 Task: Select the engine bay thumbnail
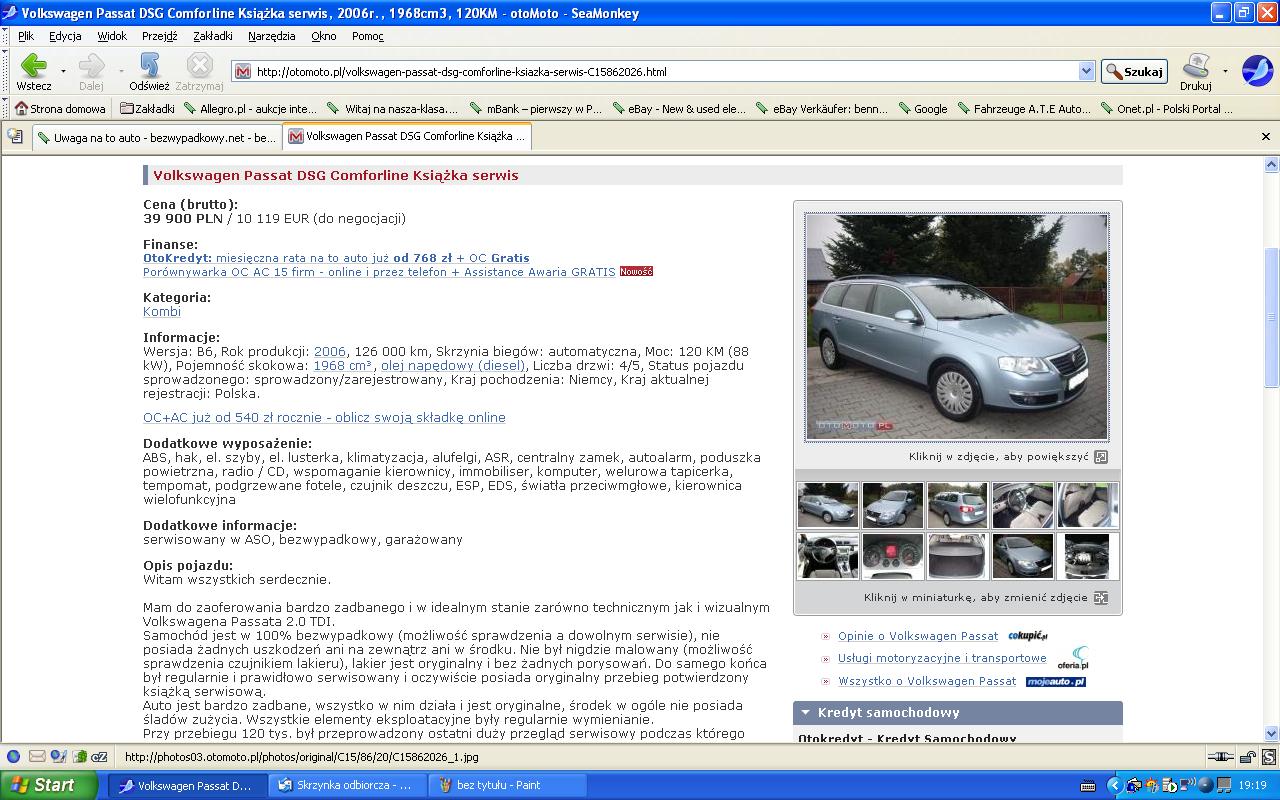tap(1088, 556)
